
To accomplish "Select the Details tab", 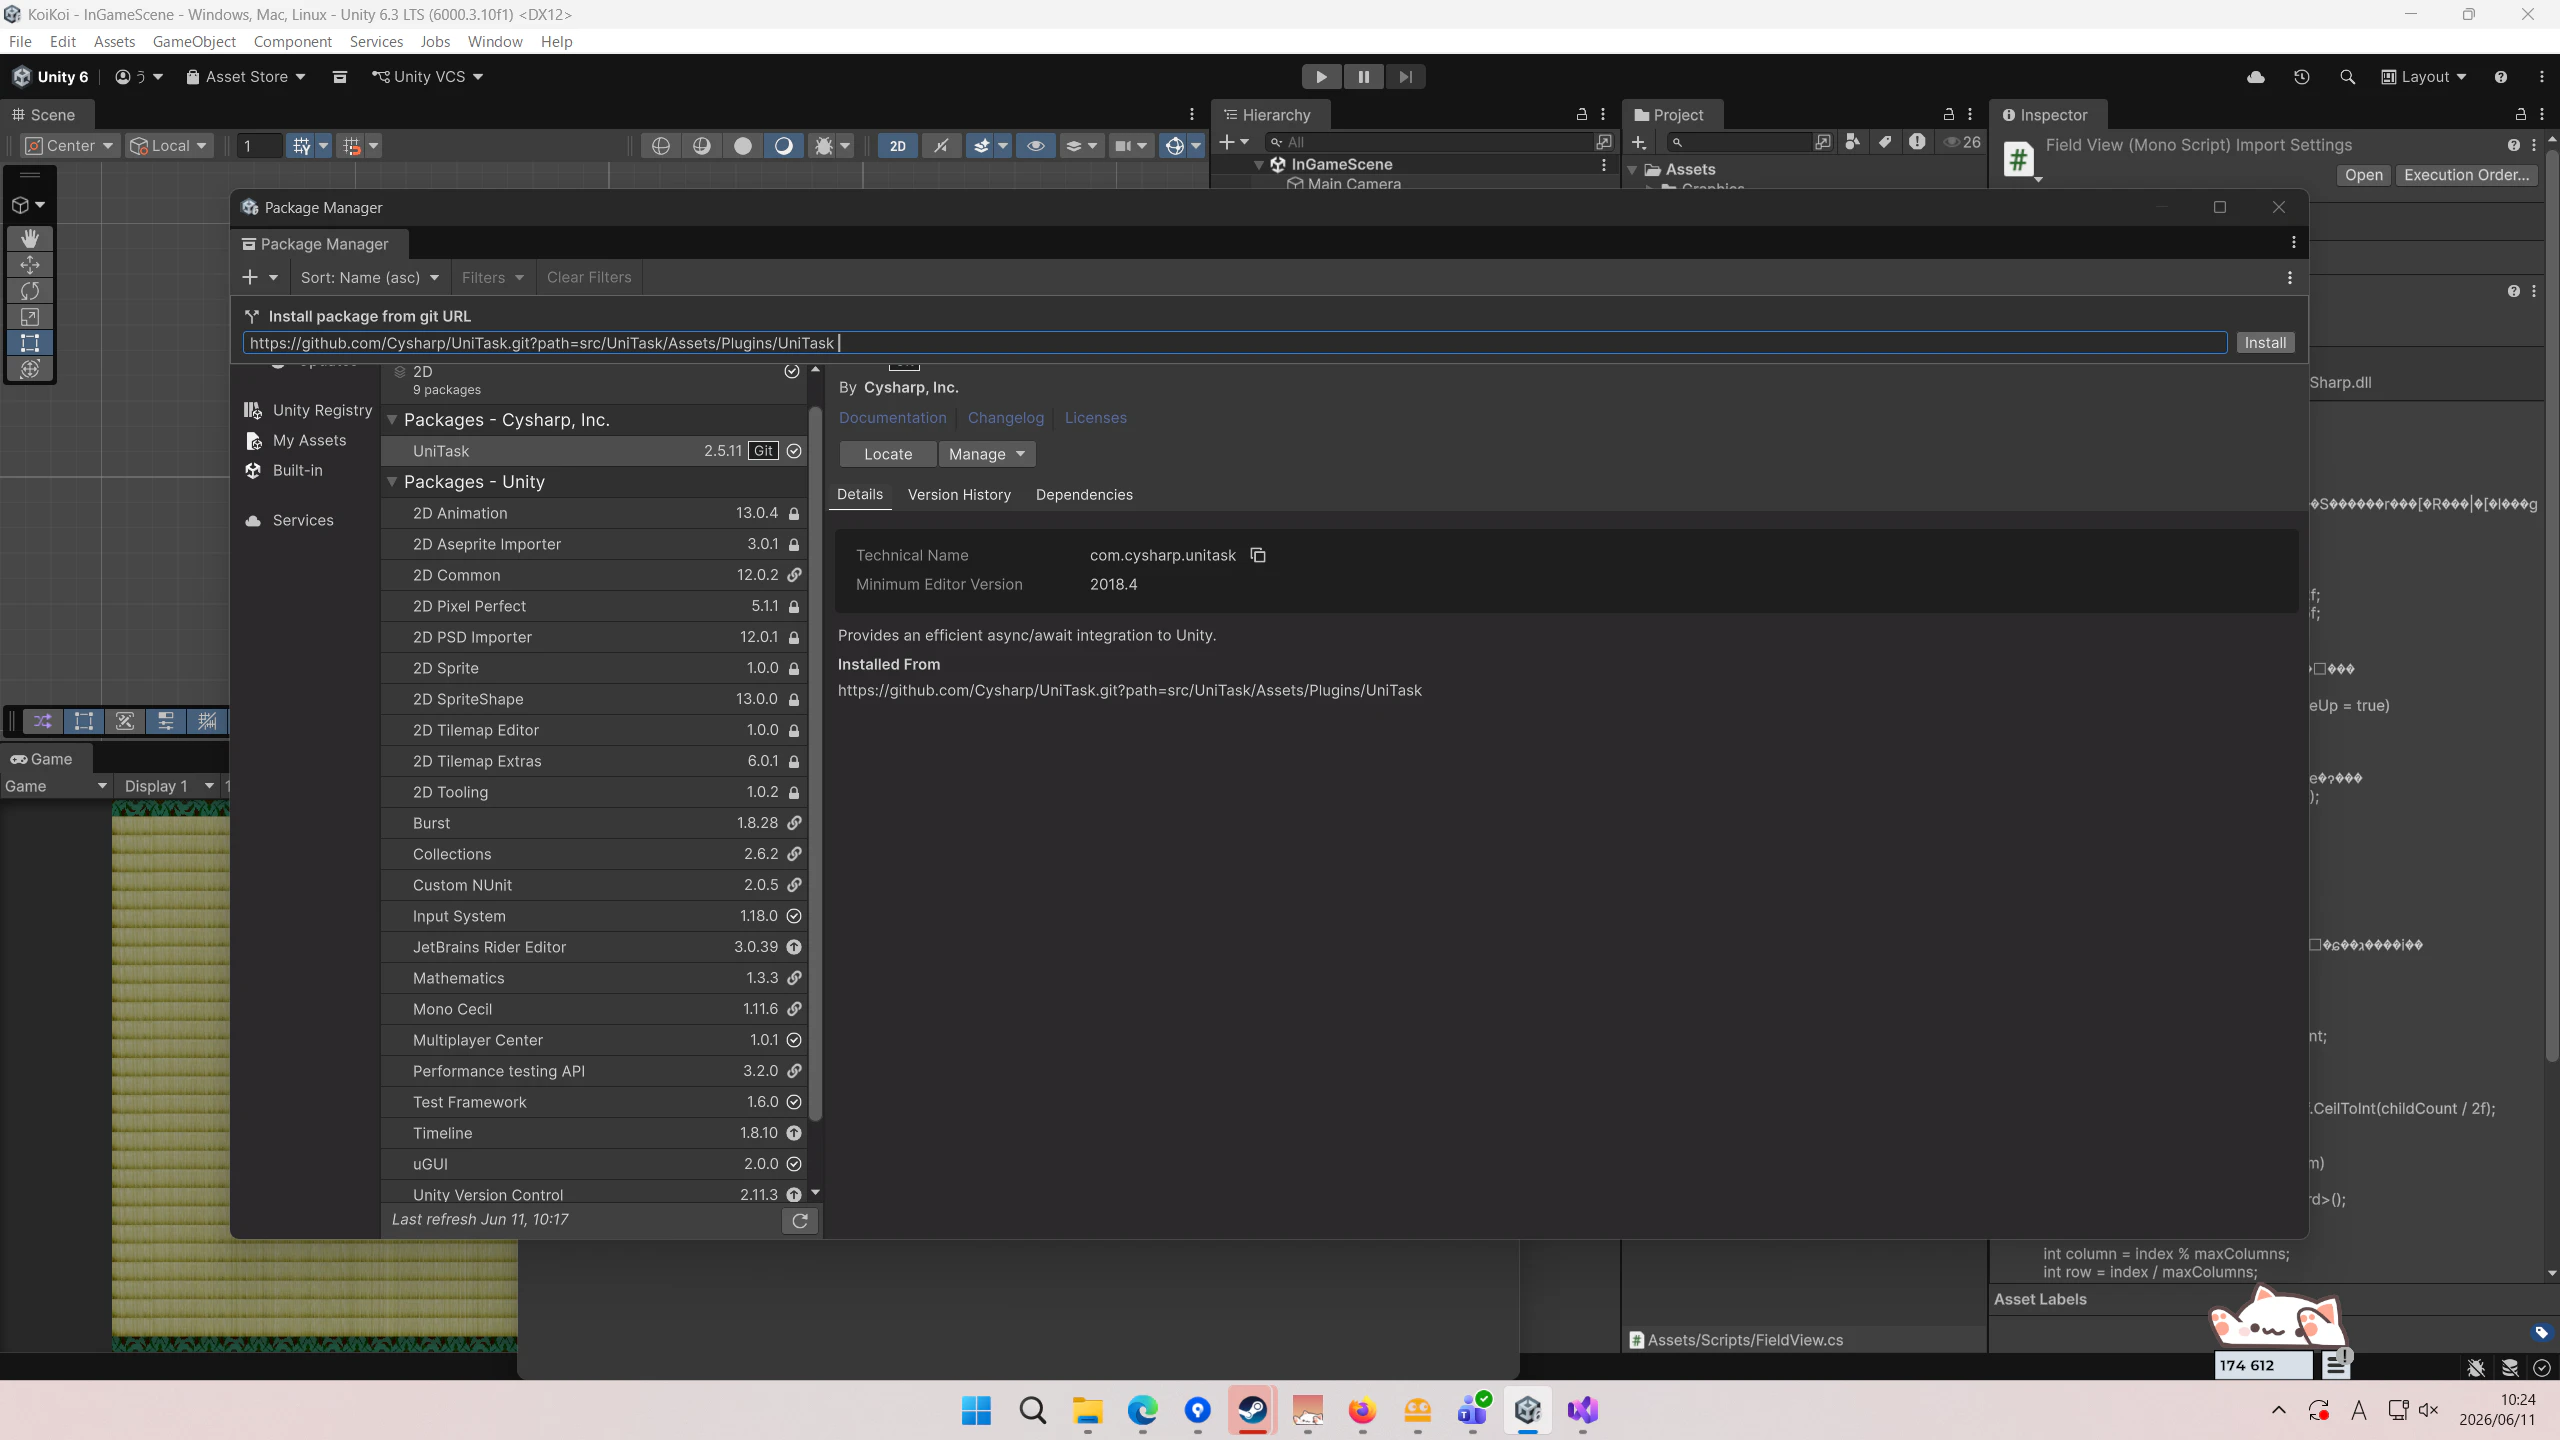I will (x=860, y=495).
